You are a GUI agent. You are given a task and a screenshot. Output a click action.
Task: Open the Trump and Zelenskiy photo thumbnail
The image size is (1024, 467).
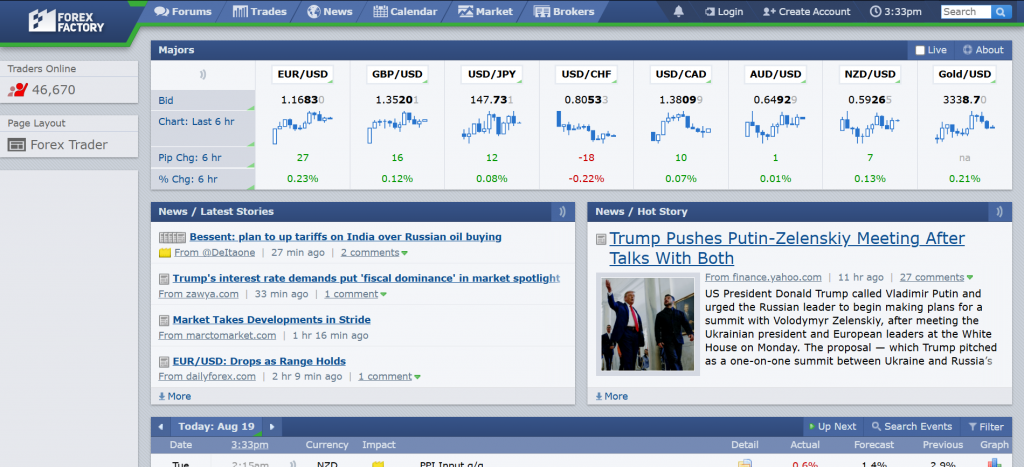(648, 325)
